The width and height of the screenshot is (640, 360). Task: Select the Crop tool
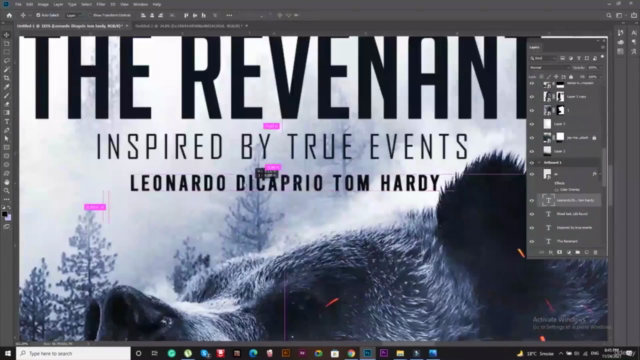point(7,78)
